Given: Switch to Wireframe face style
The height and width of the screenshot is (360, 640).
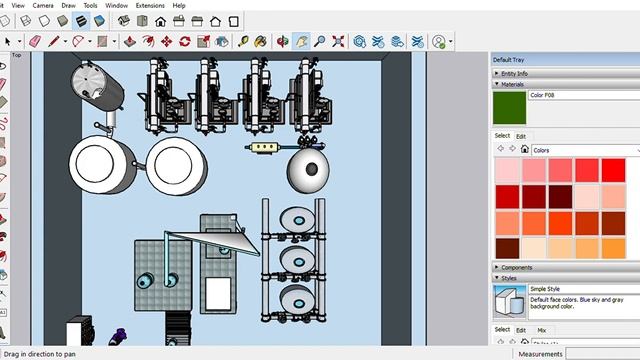Looking at the screenshot, I should click(x=25, y=21).
